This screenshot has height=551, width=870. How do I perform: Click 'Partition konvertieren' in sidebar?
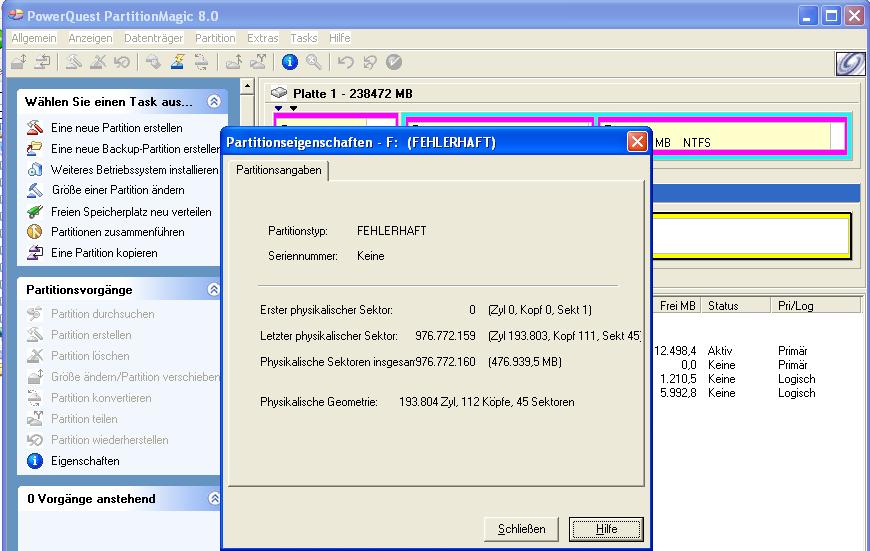101,398
